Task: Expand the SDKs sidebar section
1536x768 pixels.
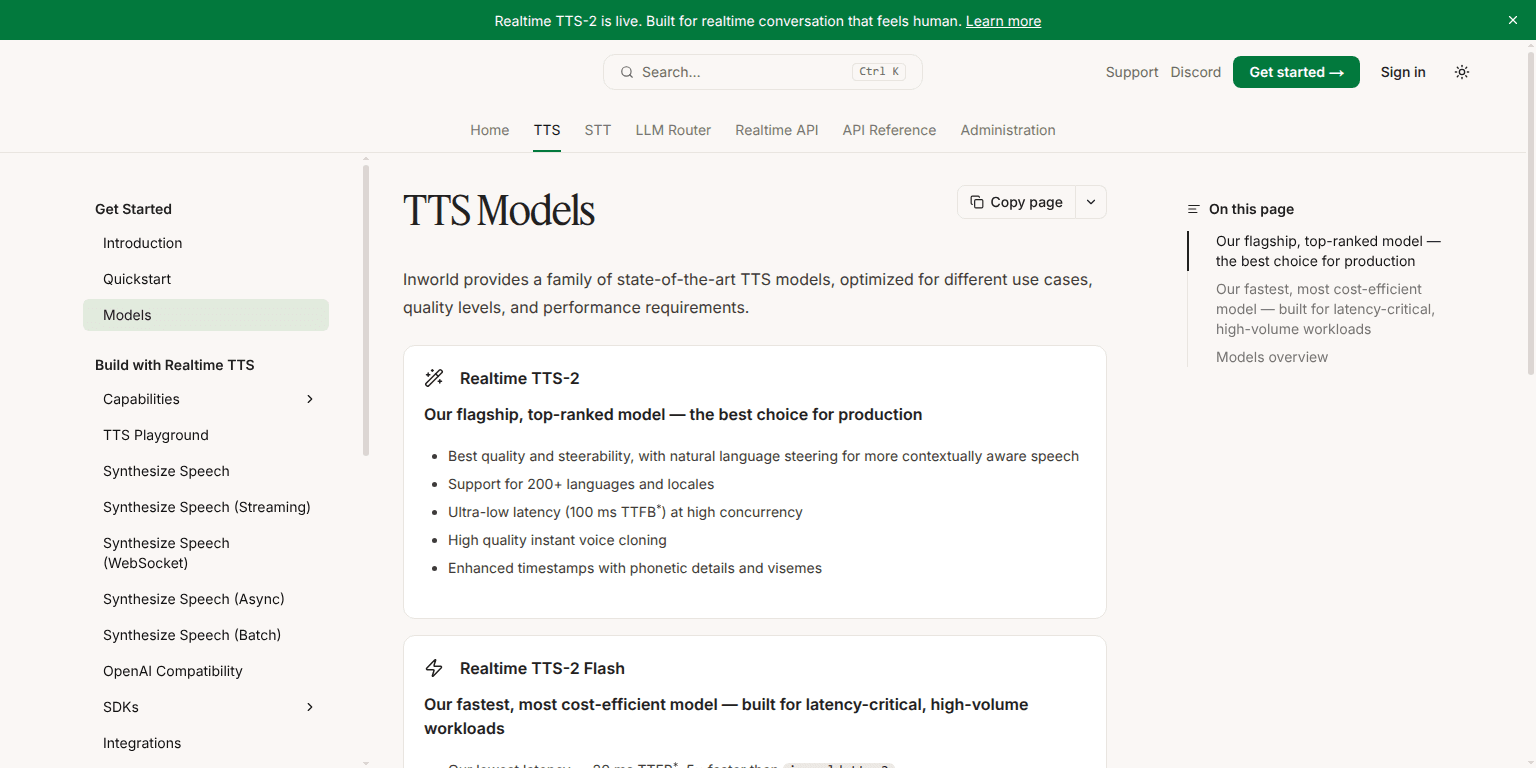Action: coord(310,707)
